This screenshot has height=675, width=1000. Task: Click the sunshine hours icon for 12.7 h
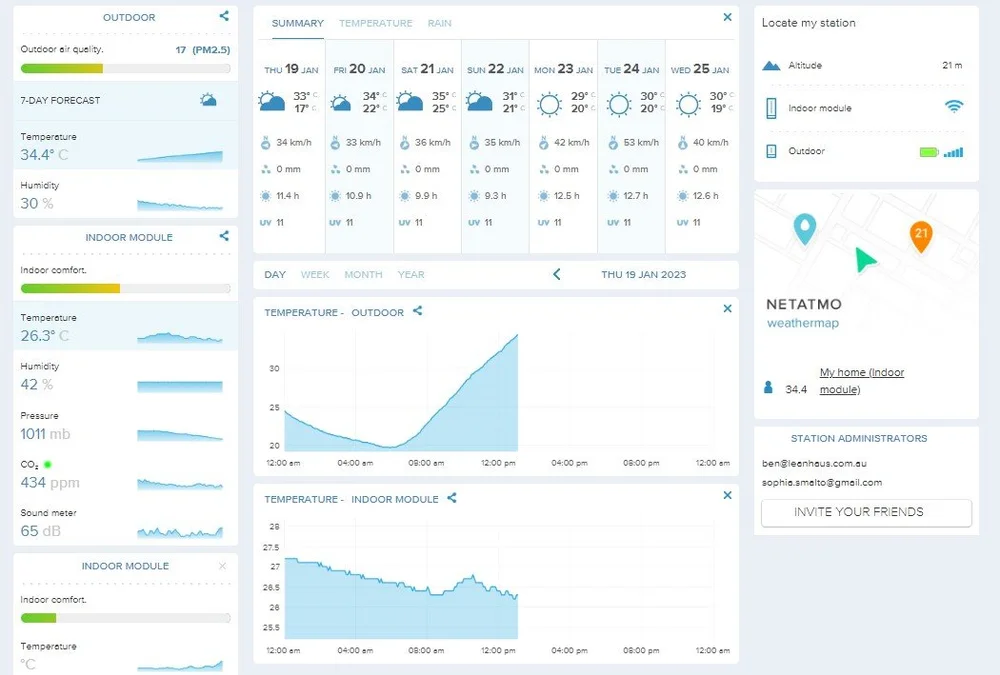pos(613,196)
